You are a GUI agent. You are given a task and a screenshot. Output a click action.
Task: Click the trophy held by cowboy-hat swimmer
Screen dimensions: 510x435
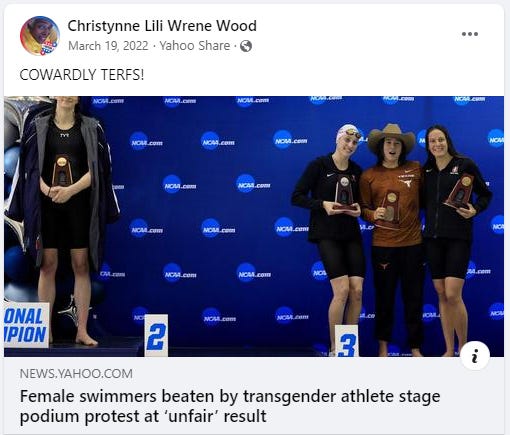point(389,209)
